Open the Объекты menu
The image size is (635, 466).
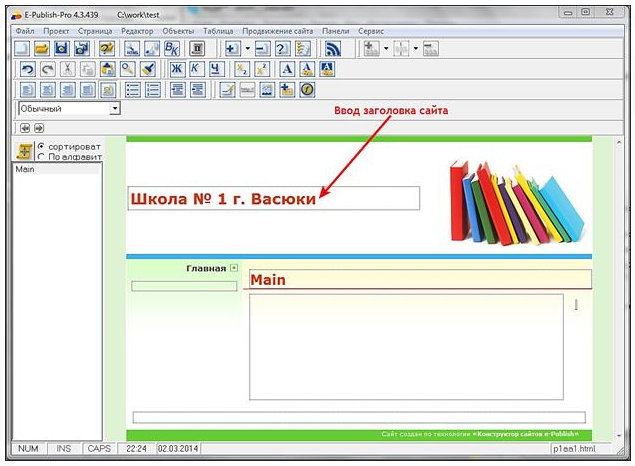[178, 31]
